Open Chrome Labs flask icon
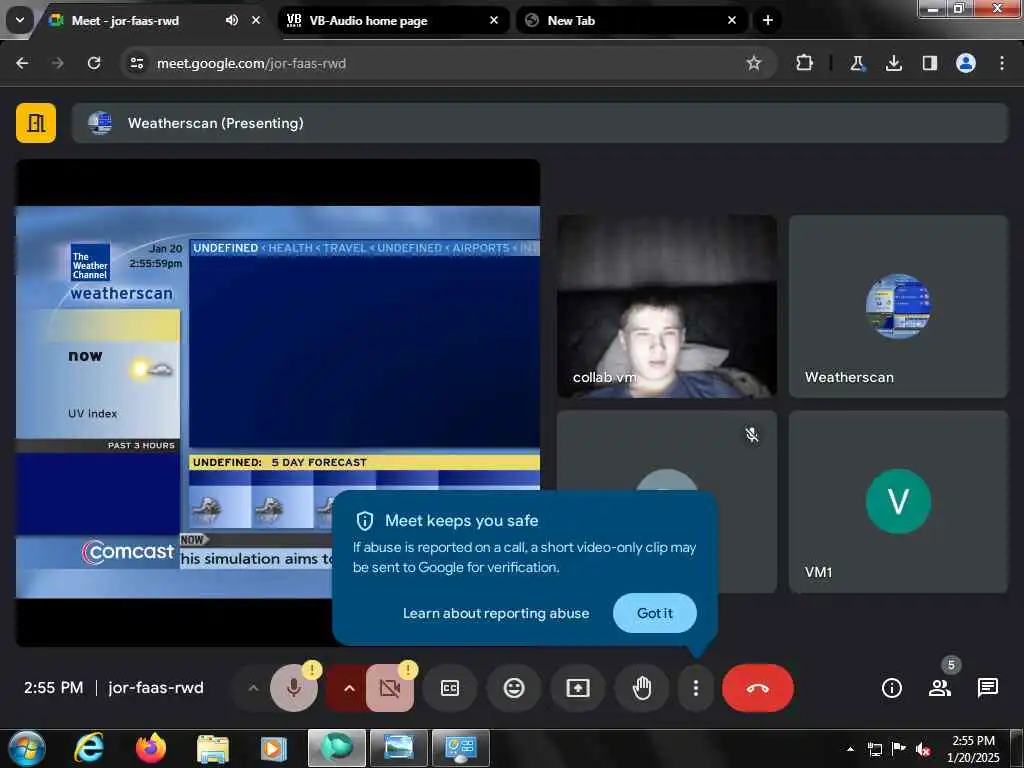 [x=857, y=63]
